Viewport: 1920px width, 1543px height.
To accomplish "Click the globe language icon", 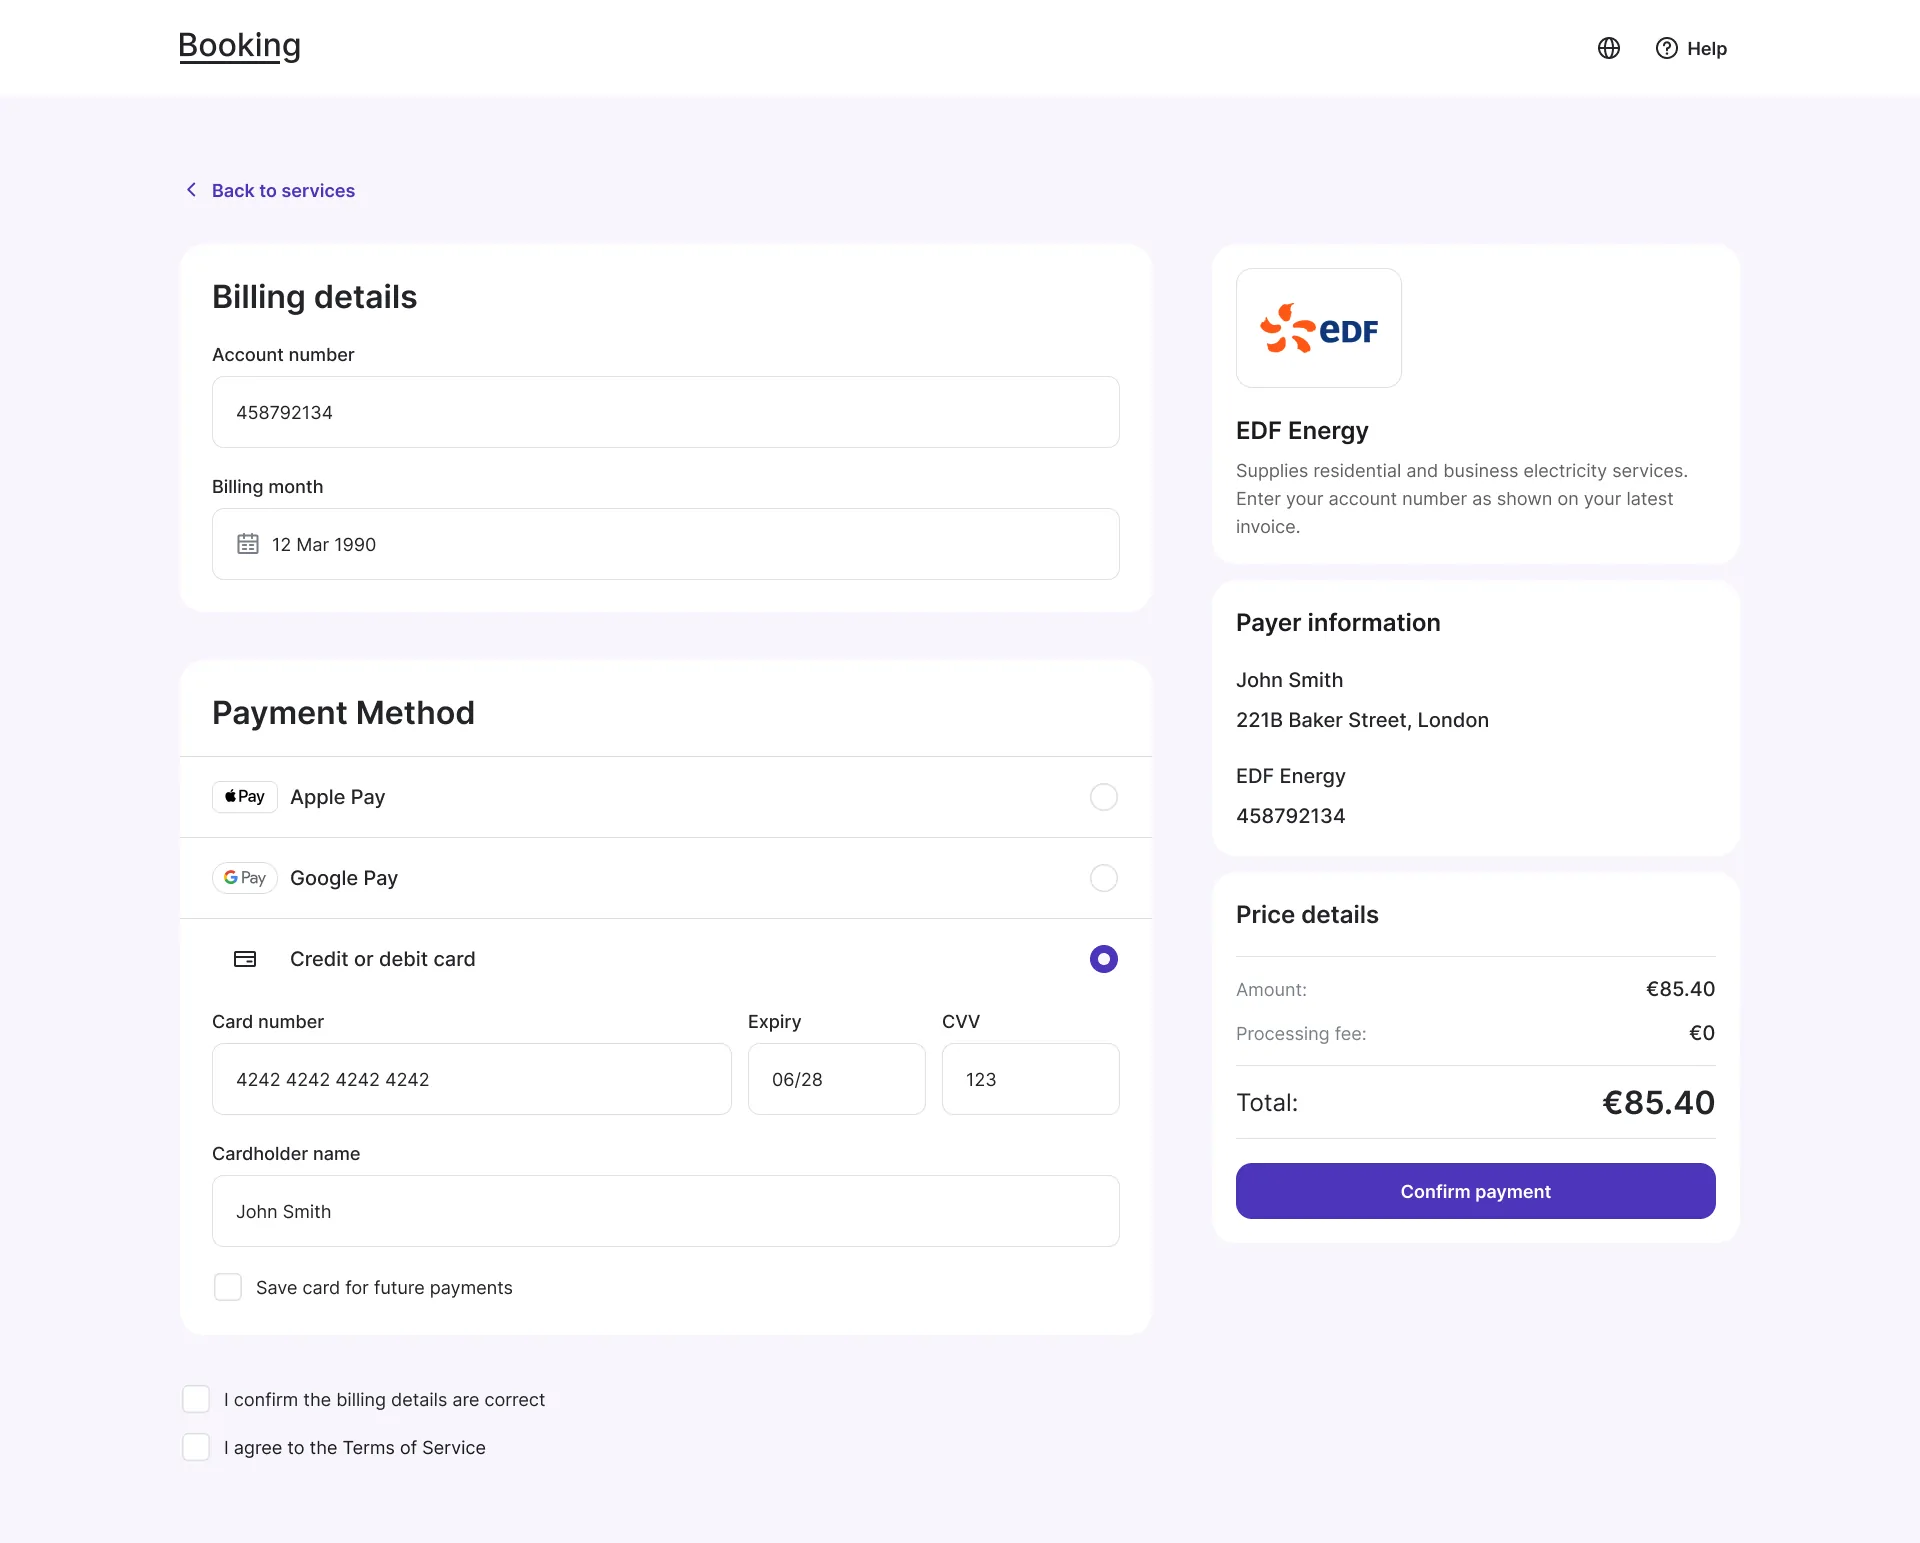I will (1608, 48).
